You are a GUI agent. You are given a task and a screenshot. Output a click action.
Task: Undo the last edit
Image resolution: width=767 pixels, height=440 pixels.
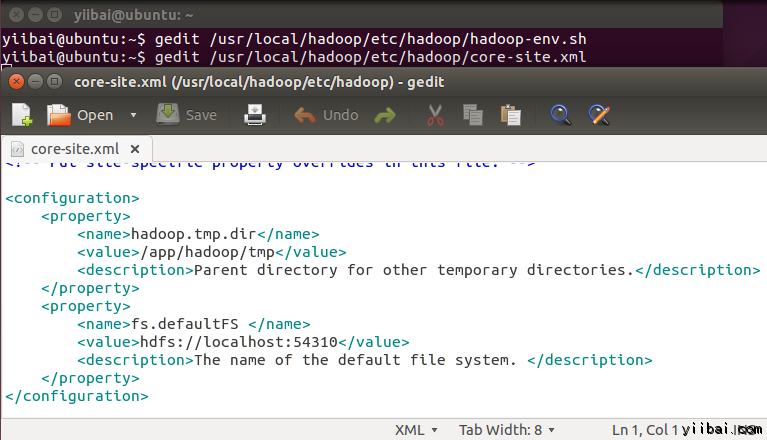pyautogui.click(x=326, y=115)
